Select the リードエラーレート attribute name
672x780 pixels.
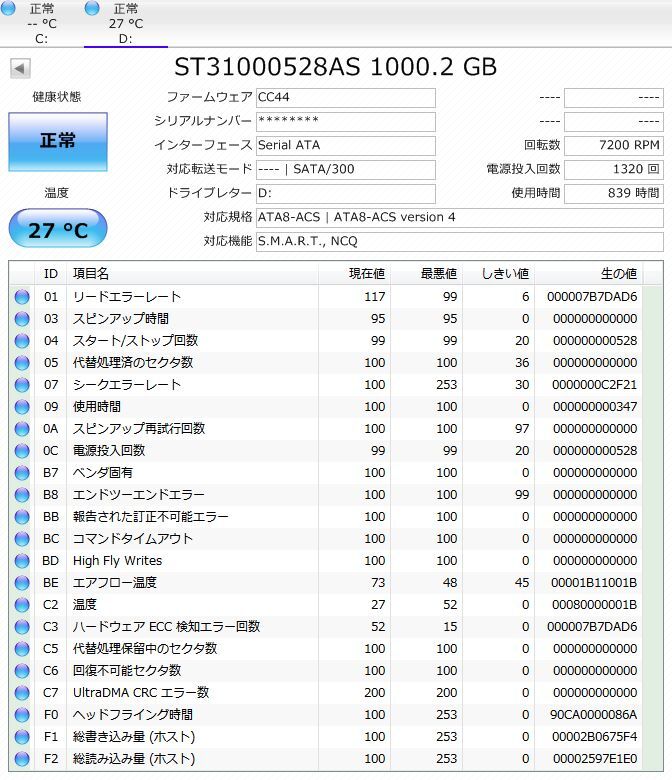pyautogui.click(x=127, y=297)
